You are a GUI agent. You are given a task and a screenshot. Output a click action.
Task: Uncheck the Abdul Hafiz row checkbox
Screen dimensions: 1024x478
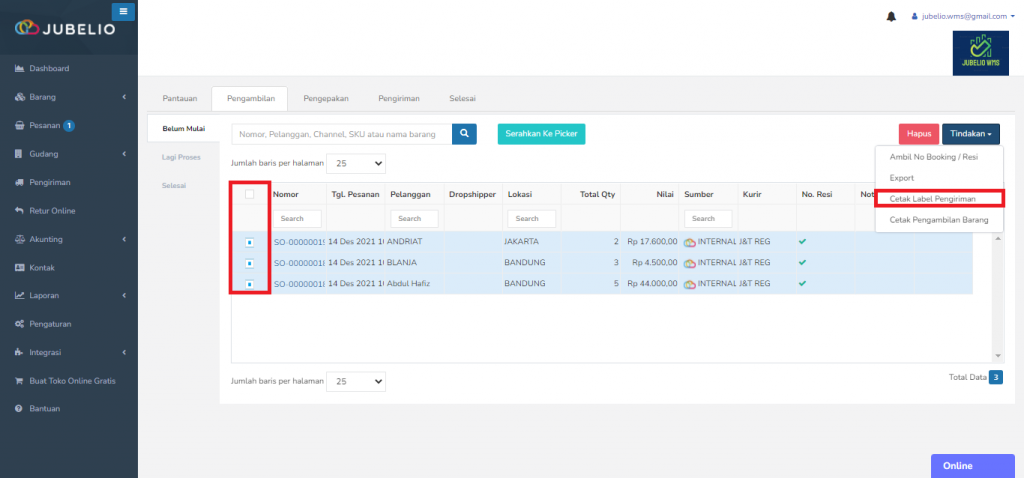[x=249, y=284]
